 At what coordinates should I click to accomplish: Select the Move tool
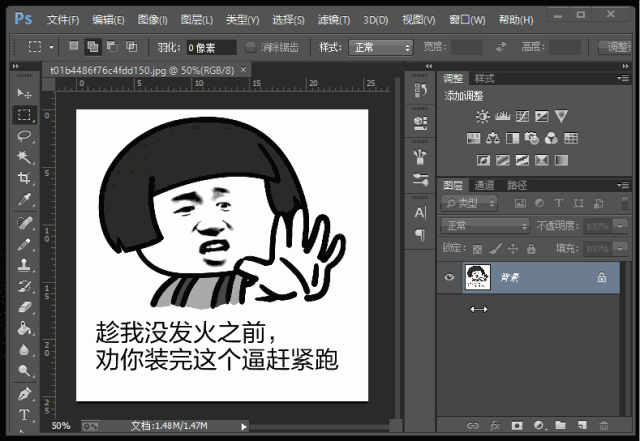pos(24,94)
